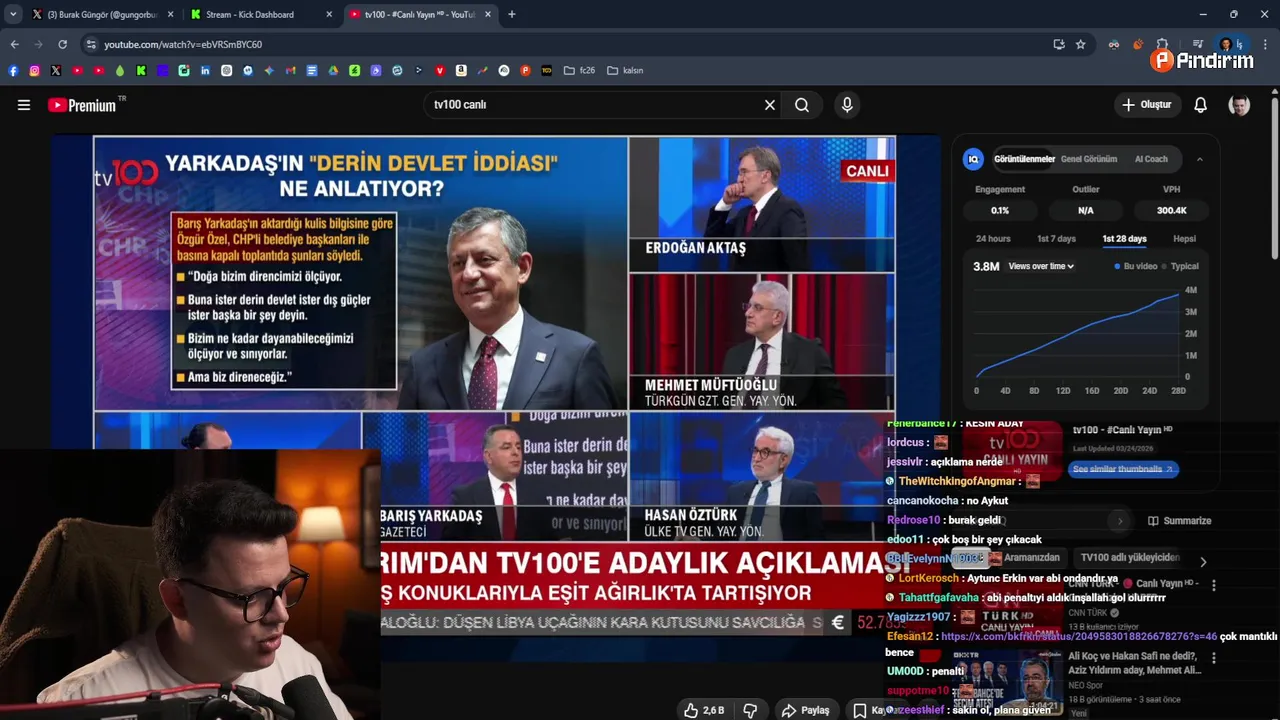Viewport: 1280px width, 720px height.
Task: Open options menu for the CNN TÜRK suggestion
Action: pos(1214,585)
